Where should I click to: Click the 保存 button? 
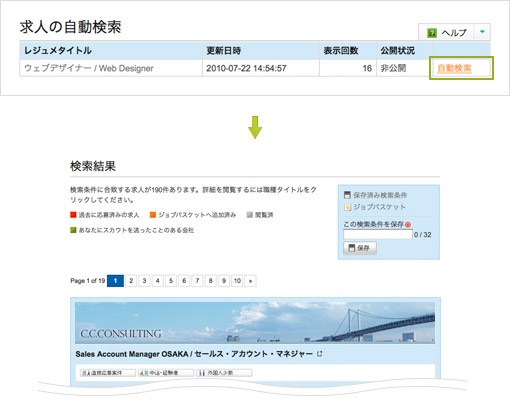[x=360, y=248]
